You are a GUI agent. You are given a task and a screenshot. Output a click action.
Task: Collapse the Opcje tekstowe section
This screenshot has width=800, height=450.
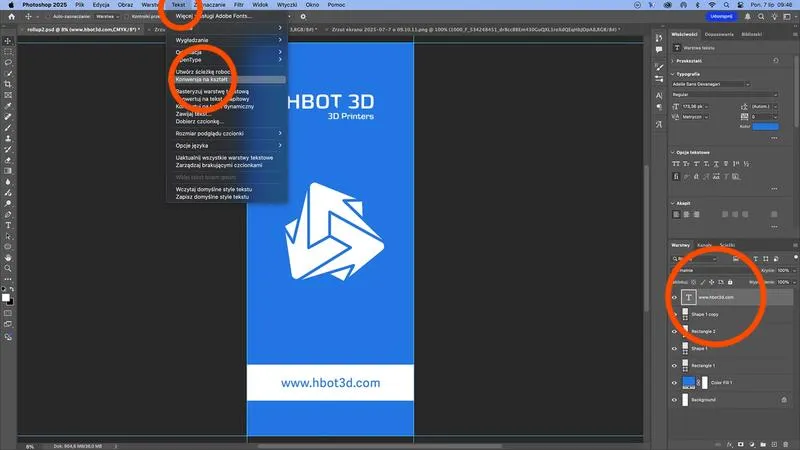673,153
